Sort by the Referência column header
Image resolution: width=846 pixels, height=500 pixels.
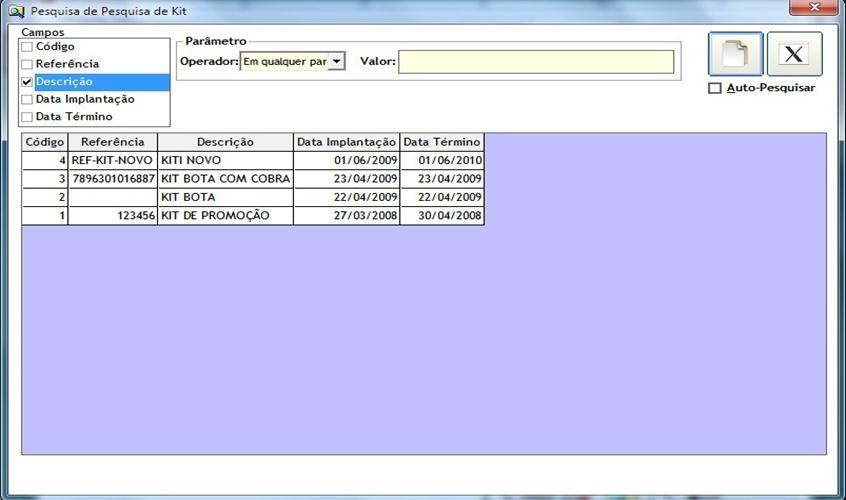(x=113, y=142)
